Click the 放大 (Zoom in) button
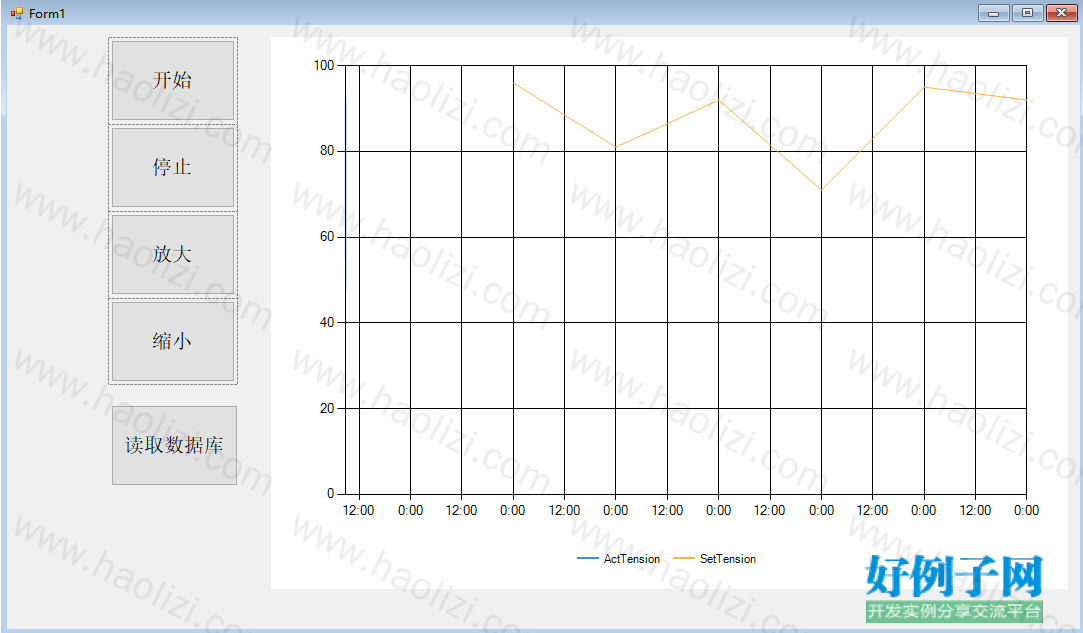Image resolution: width=1083 pixels, height=633 pixels. (x=173, y=254)
